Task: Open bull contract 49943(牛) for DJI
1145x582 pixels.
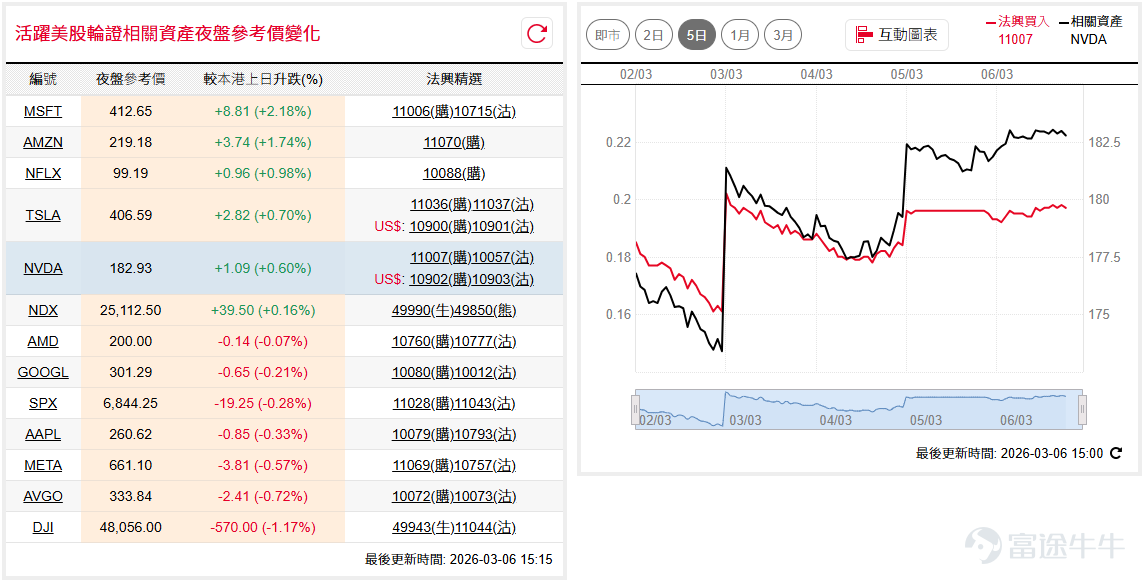Action: 423,527
